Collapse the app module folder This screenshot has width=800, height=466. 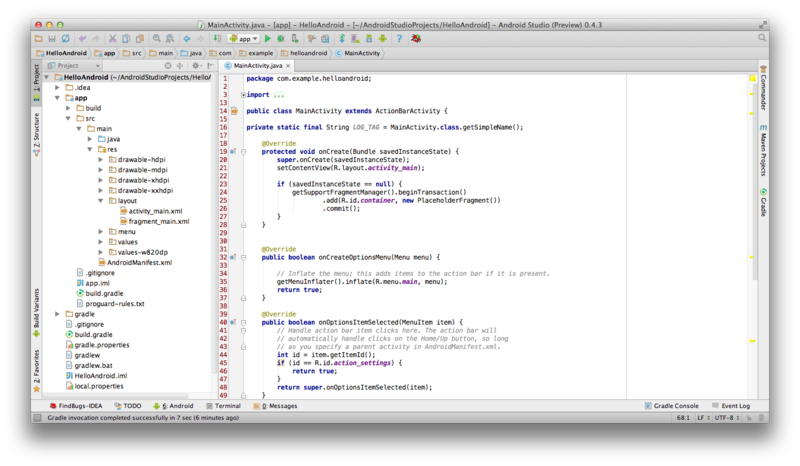point(58,97)
